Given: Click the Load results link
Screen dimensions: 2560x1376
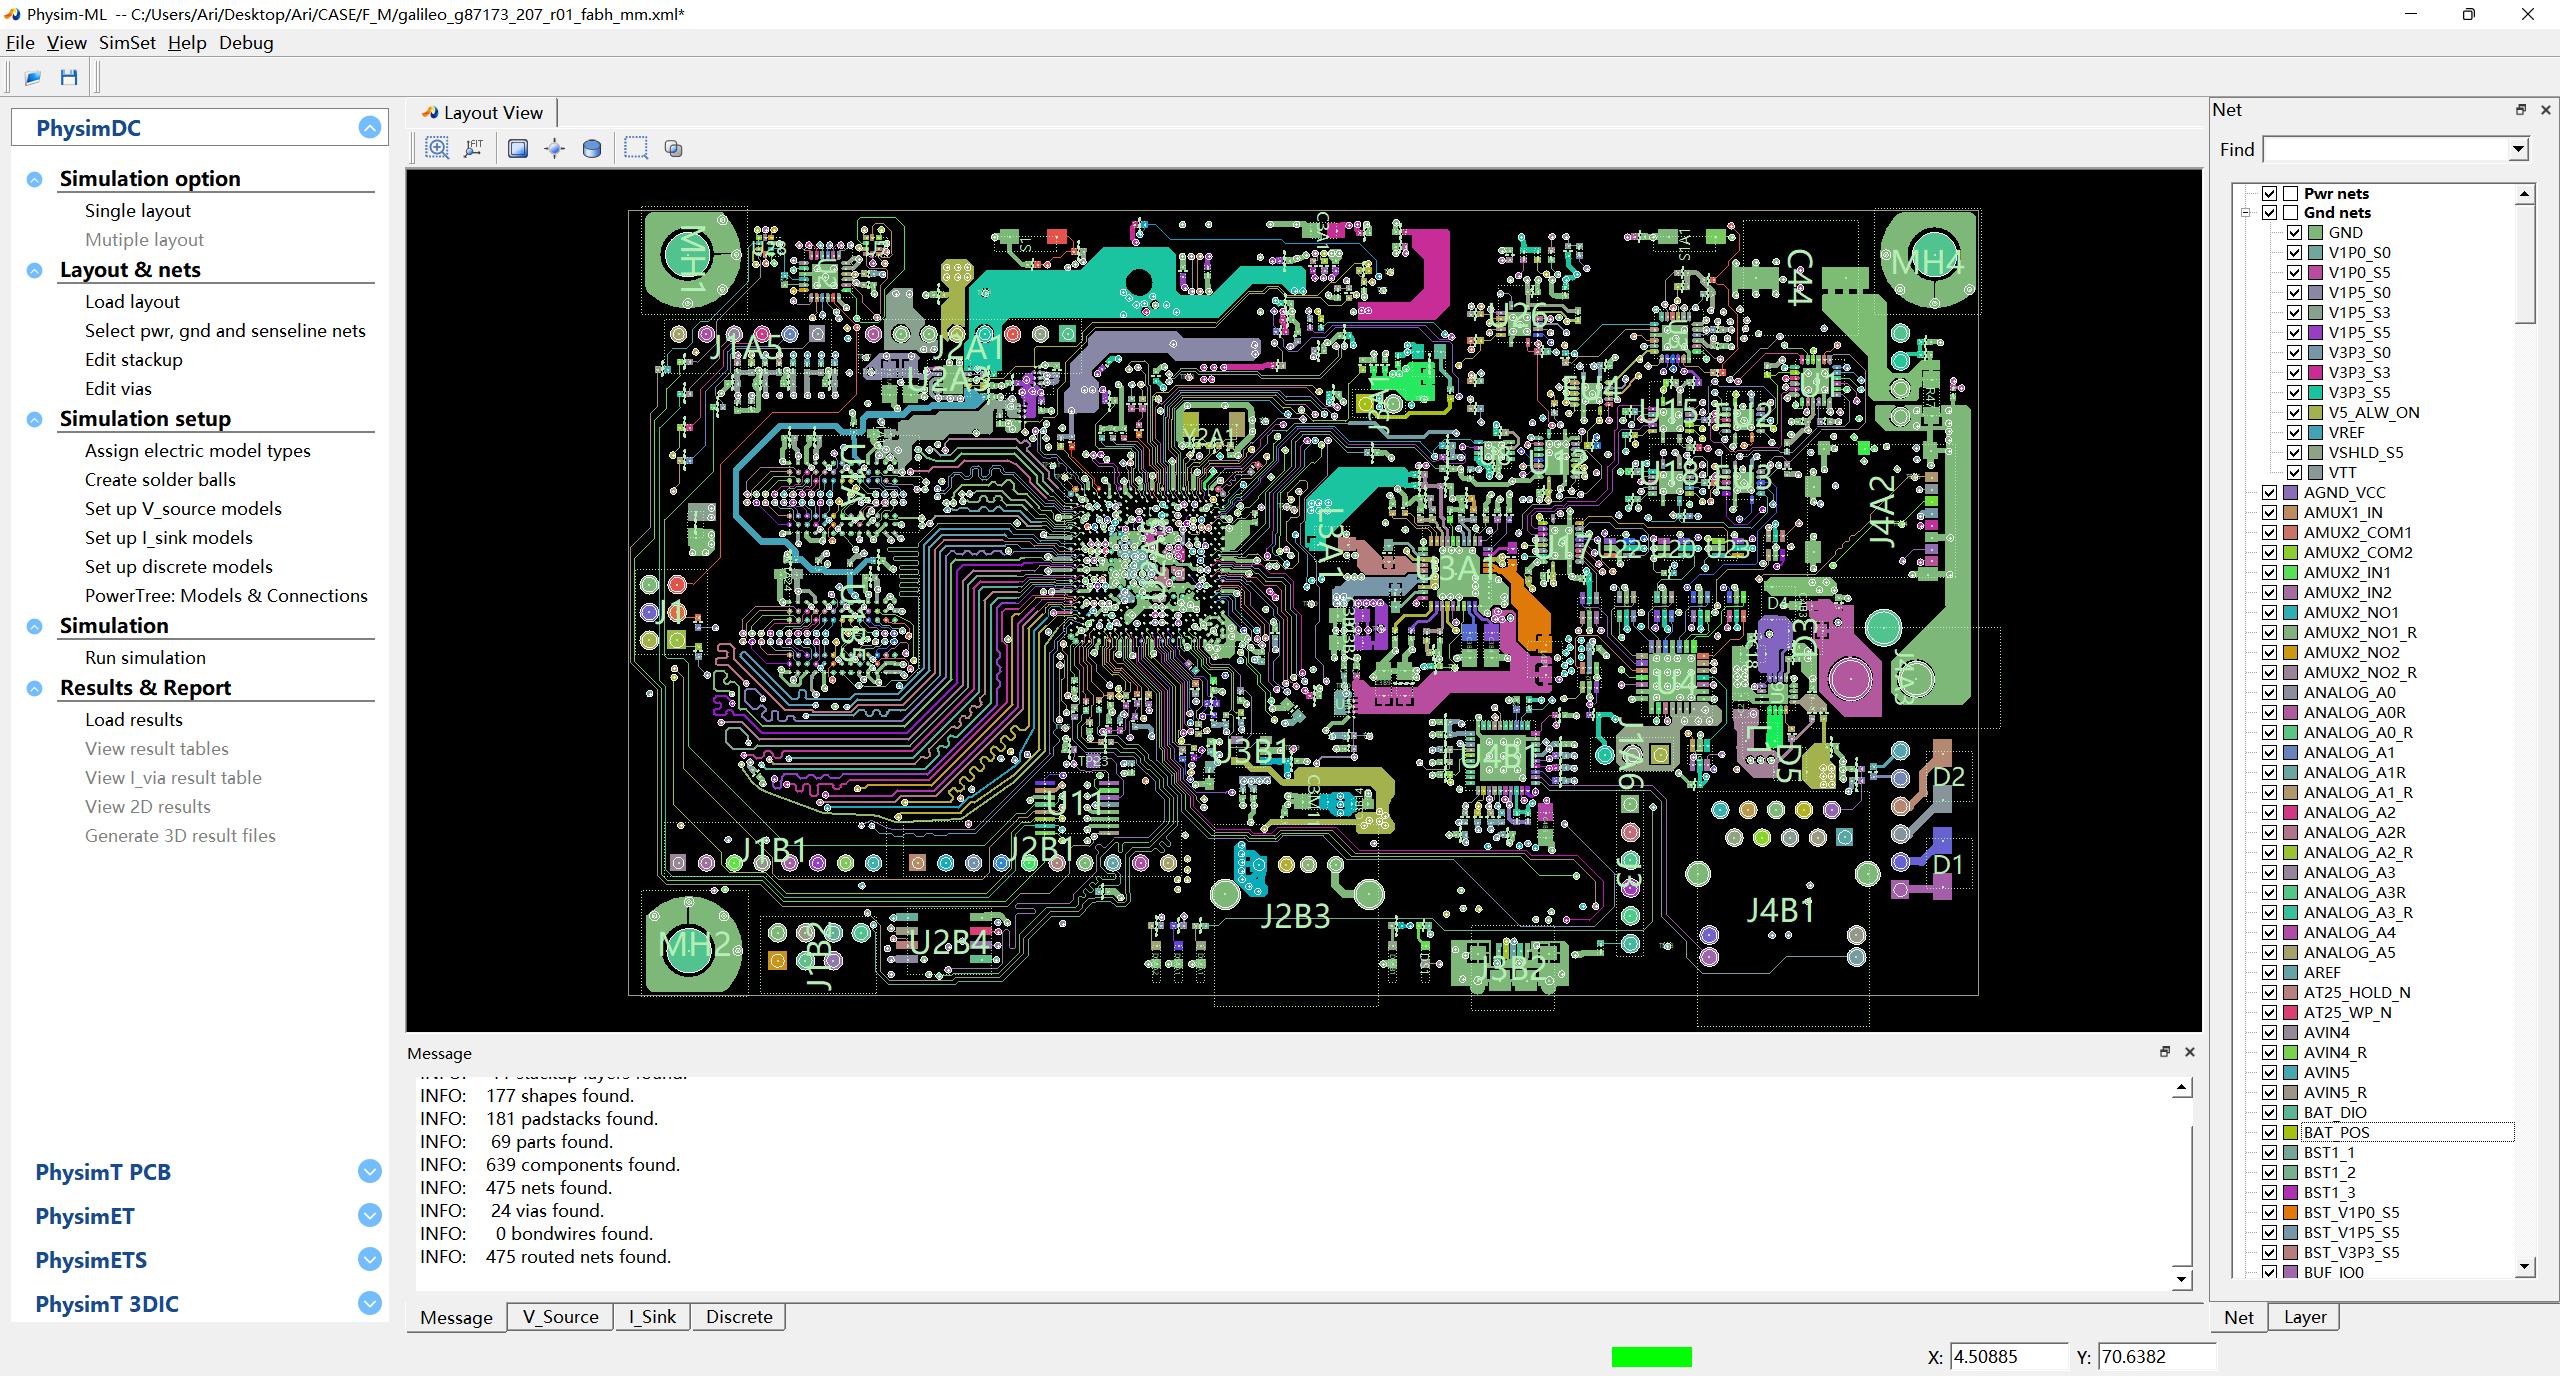Looking at the screenshot, I should (x=134, y=720).
